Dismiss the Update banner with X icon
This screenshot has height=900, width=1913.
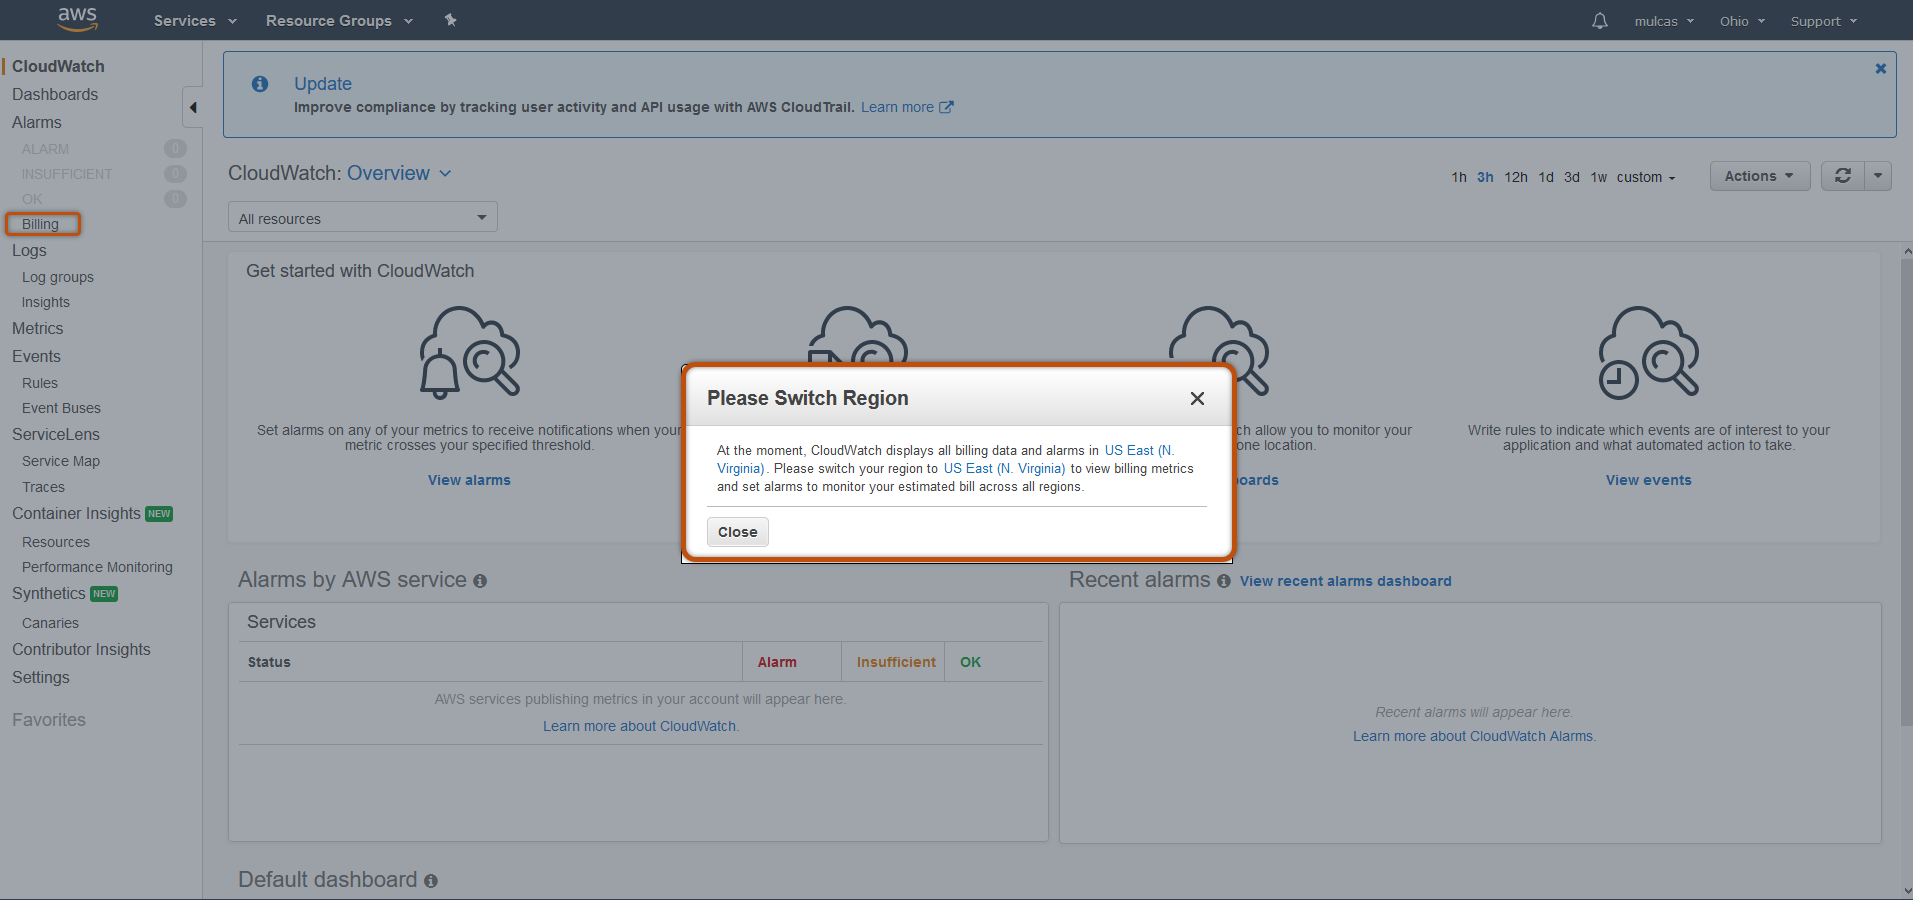pyautogui.click(x=1880, y=69)
